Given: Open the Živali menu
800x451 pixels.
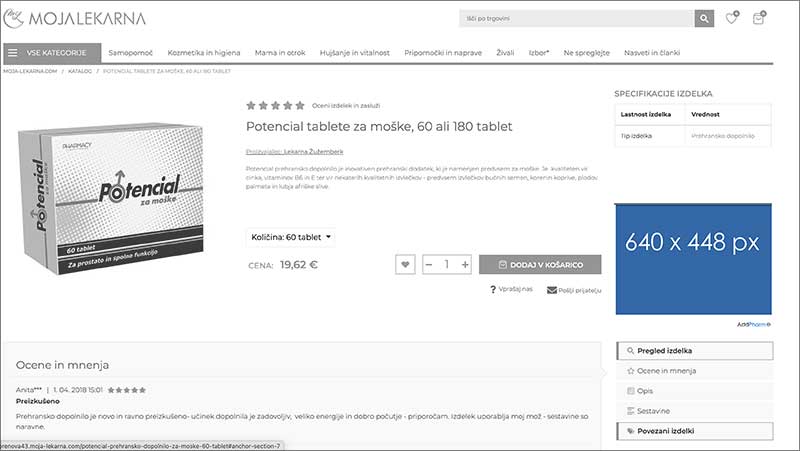Looking at the screenshot, I should pos(505,53).
